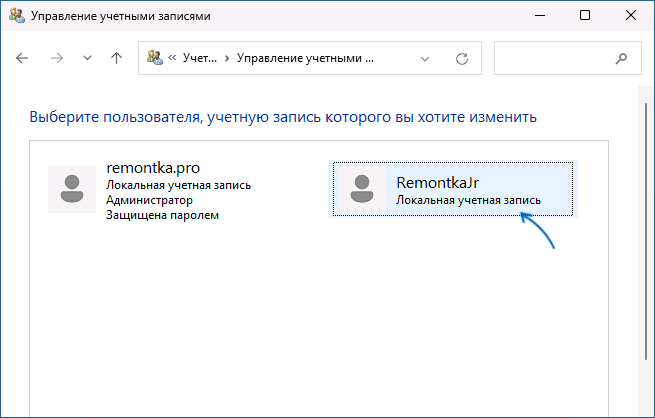Maximize the account management window
Screen dimensions: 655x418
585,15
